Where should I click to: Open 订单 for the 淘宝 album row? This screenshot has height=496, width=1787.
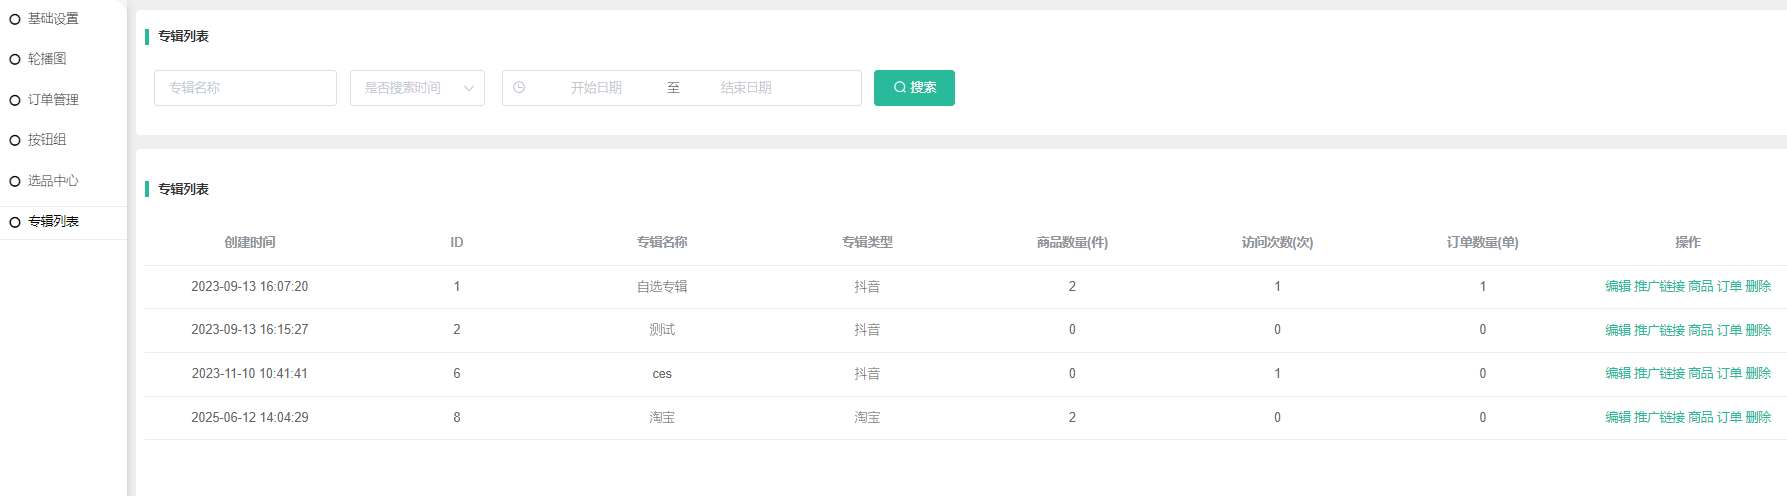coord(1729,418)
